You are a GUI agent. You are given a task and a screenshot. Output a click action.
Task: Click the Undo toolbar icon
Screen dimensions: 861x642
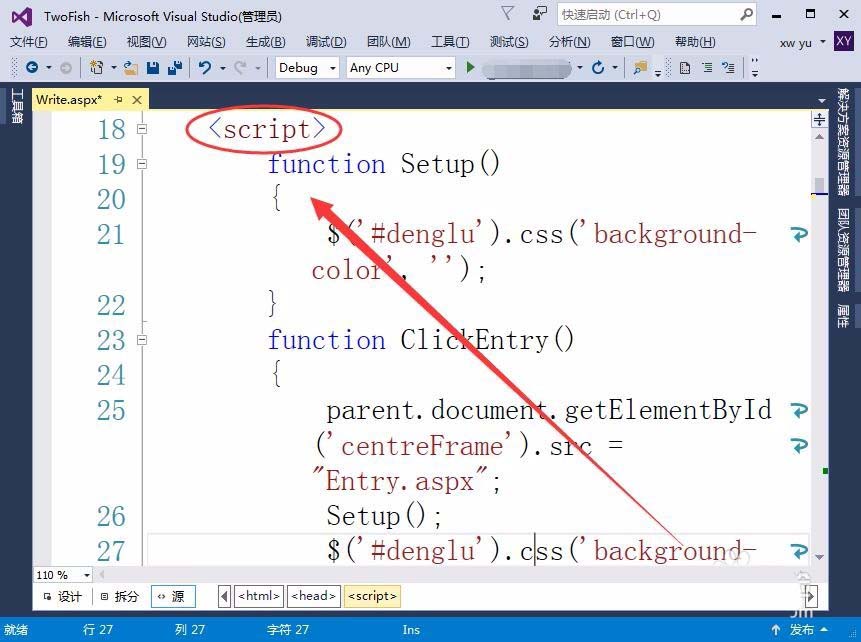204,68
